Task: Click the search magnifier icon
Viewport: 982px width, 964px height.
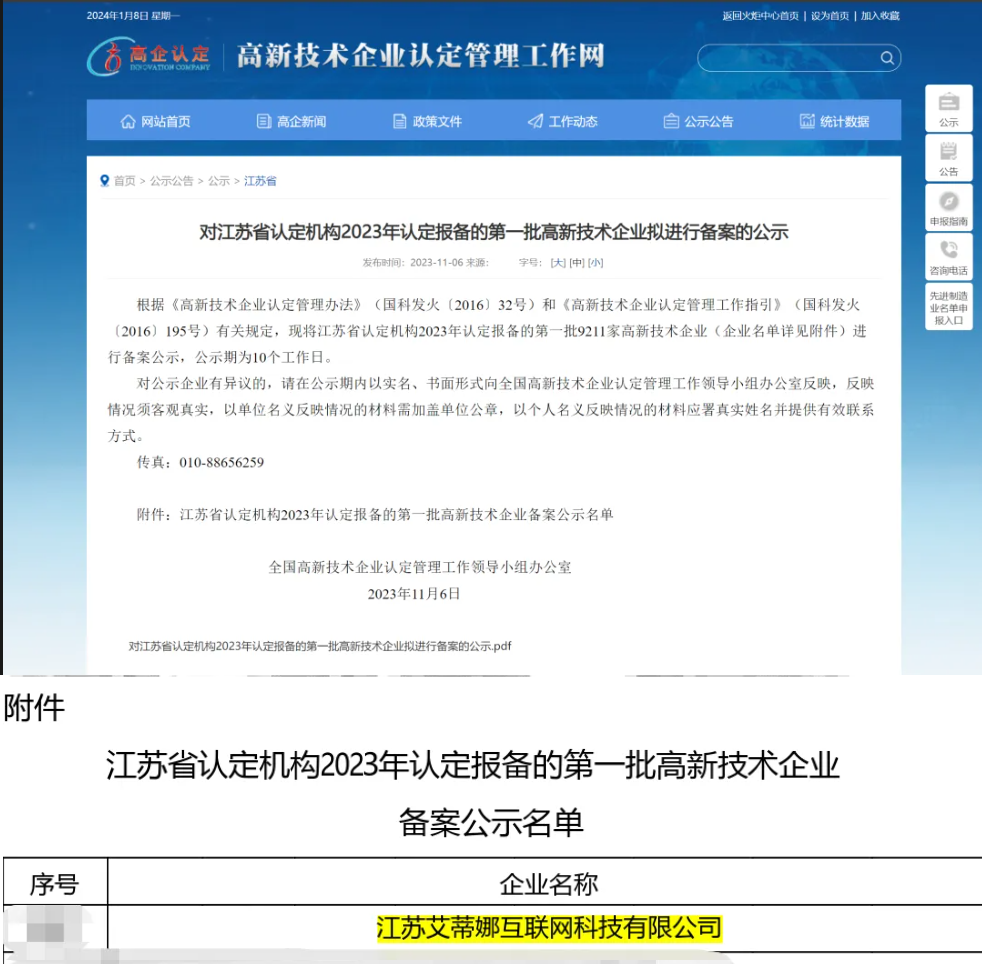Action: tap(887, 58)
